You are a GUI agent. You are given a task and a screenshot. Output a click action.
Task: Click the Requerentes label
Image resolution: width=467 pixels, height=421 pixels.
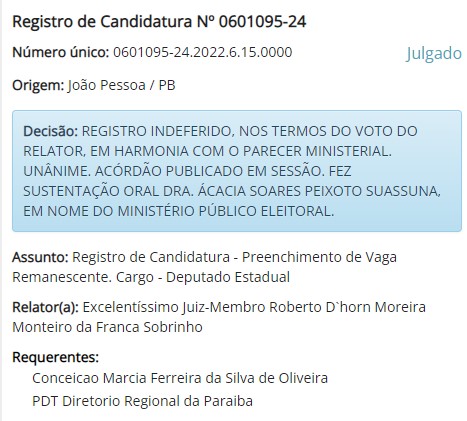pos(56,357)
